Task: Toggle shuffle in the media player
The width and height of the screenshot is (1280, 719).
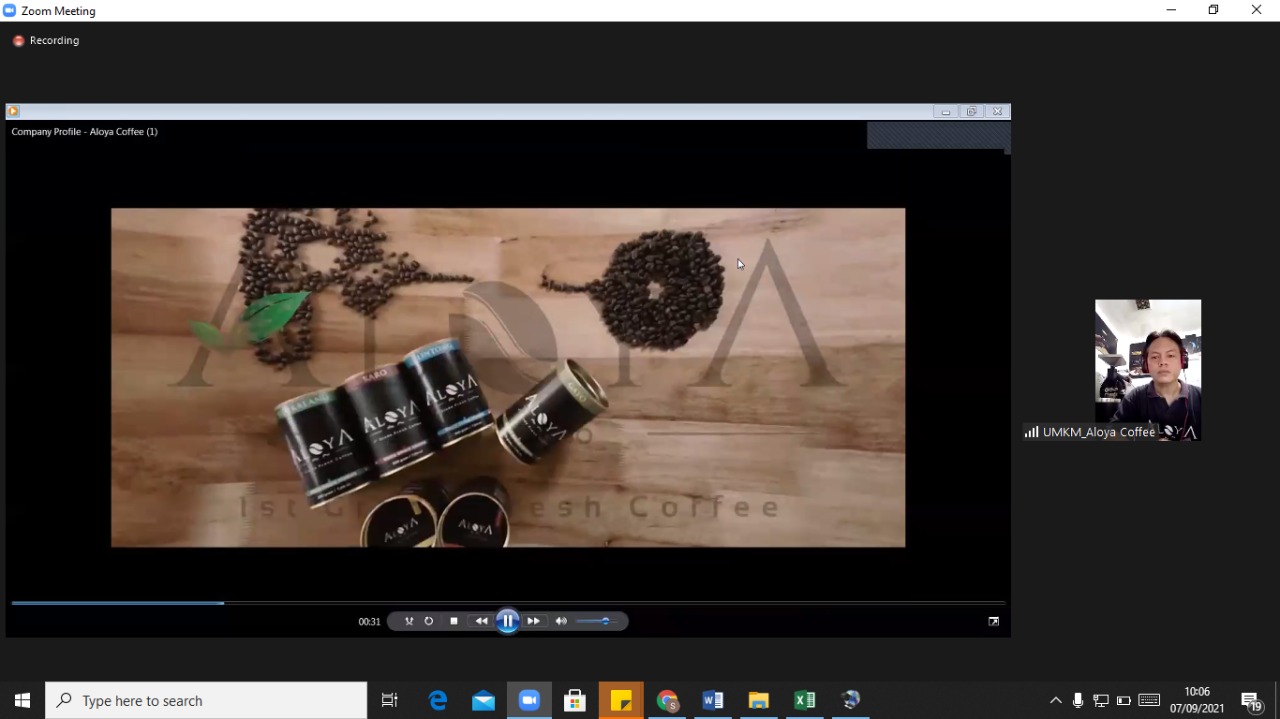Action: coord(409,621)
